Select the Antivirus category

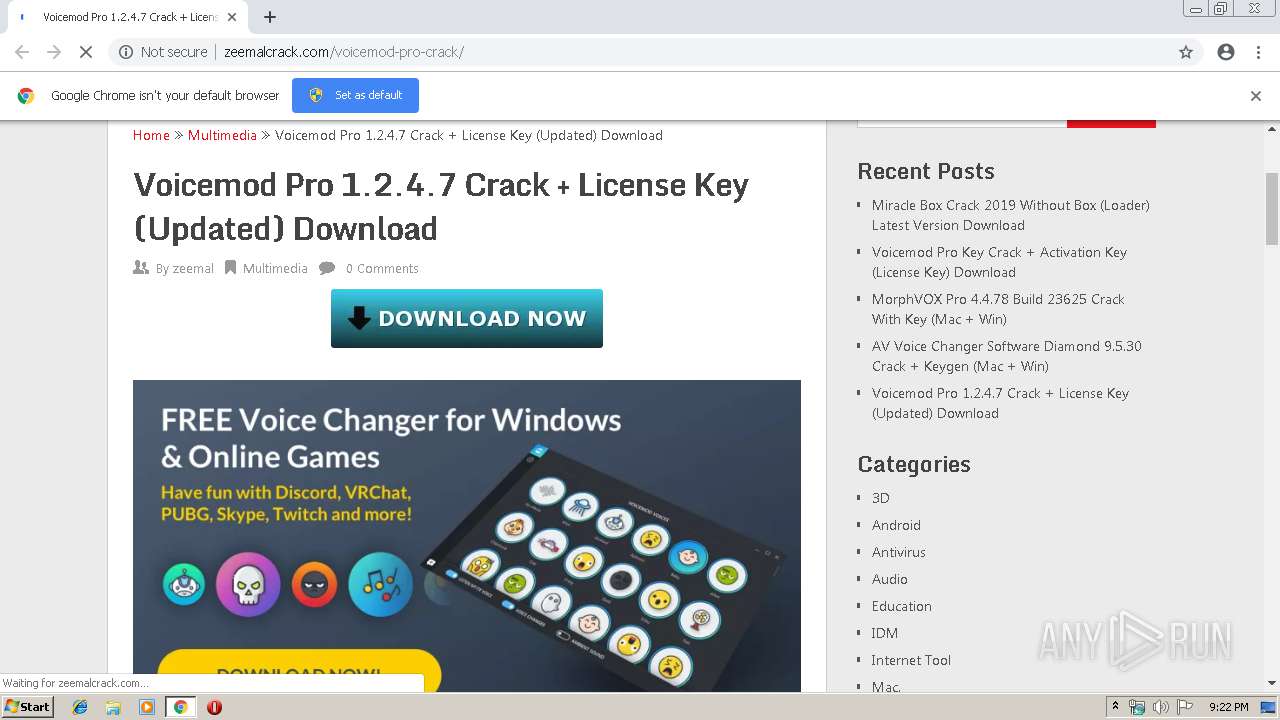click(898, 552)
